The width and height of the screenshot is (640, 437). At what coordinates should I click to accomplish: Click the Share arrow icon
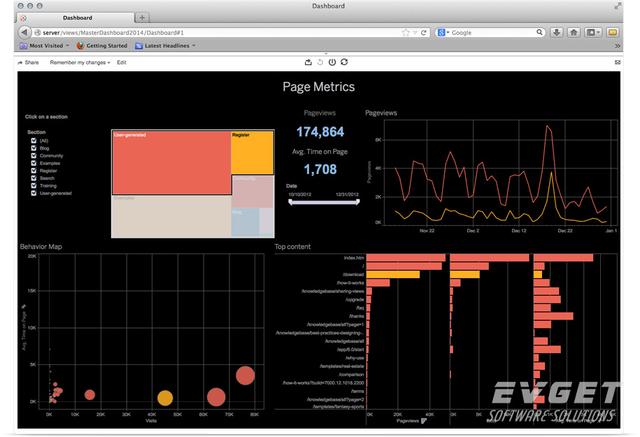pos(20,62)
